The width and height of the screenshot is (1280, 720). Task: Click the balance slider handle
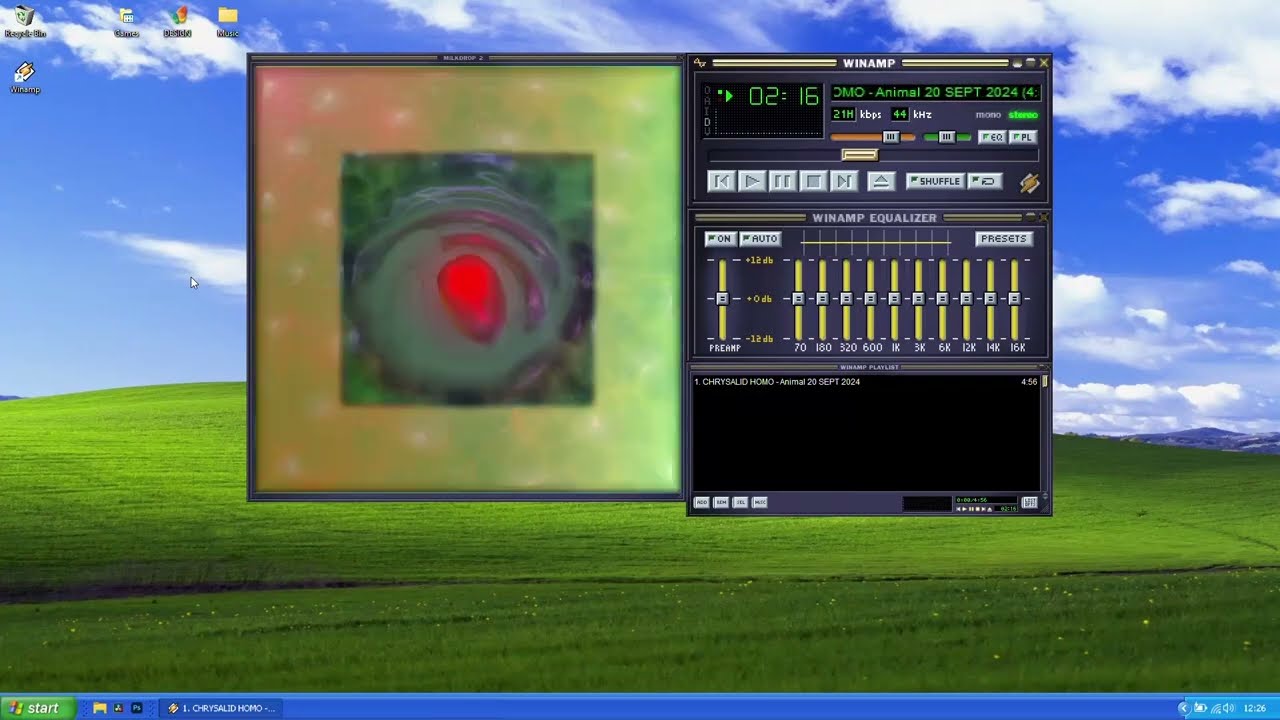pos(946,137)
